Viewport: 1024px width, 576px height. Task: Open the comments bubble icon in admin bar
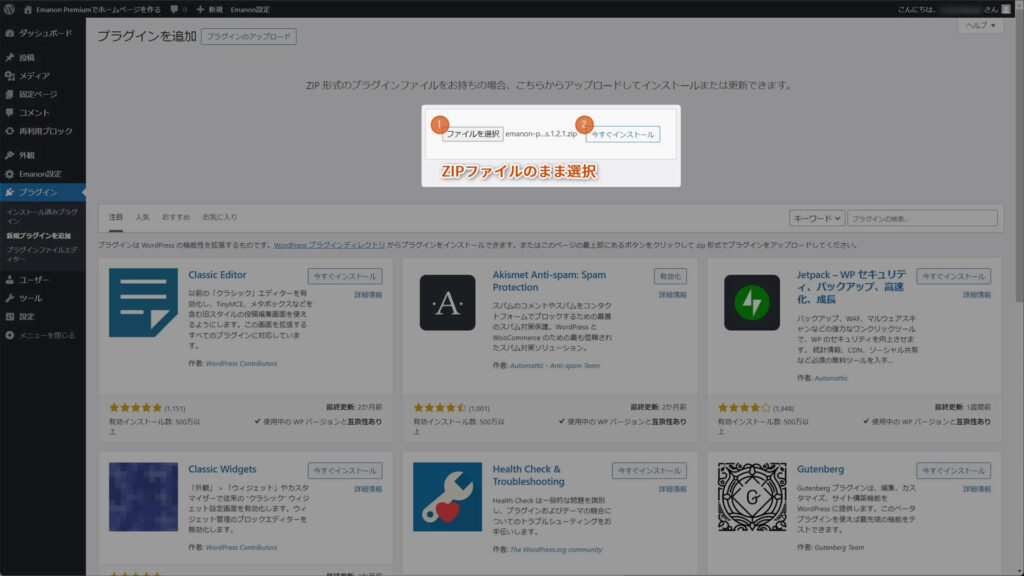(175, 9)
